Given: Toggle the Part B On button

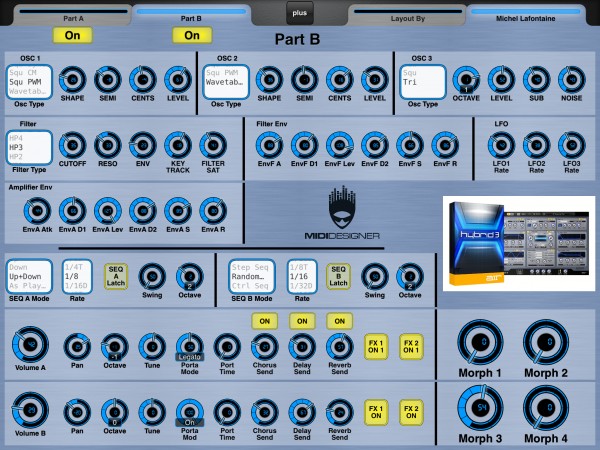Looking at the screenshot, I should 192,35.
